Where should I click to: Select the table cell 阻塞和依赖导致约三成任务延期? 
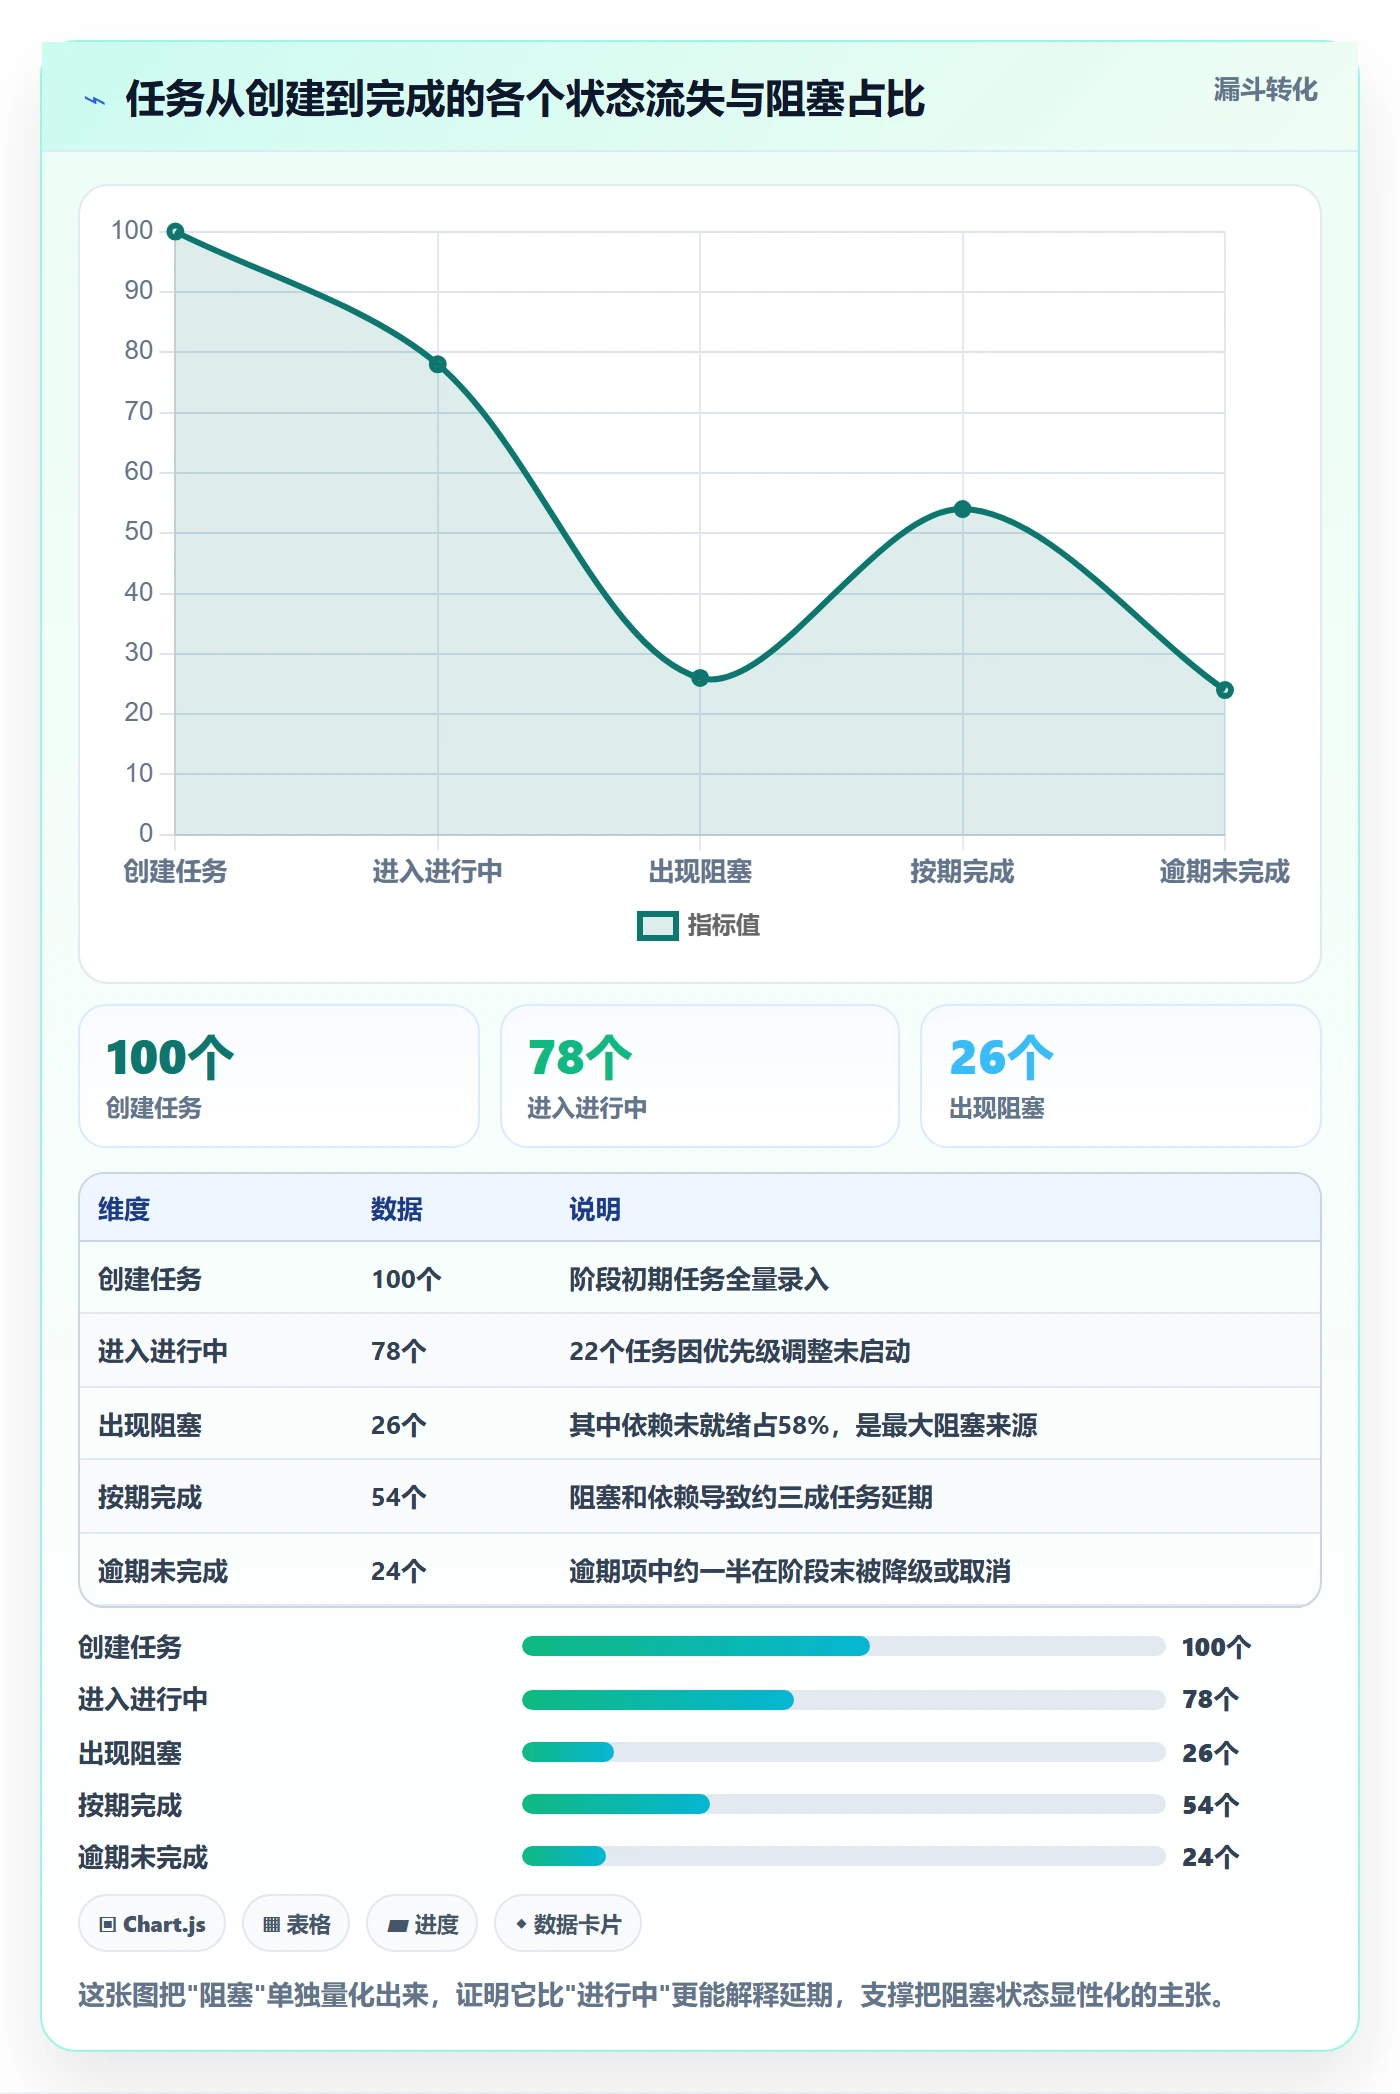pos(751,1498)
